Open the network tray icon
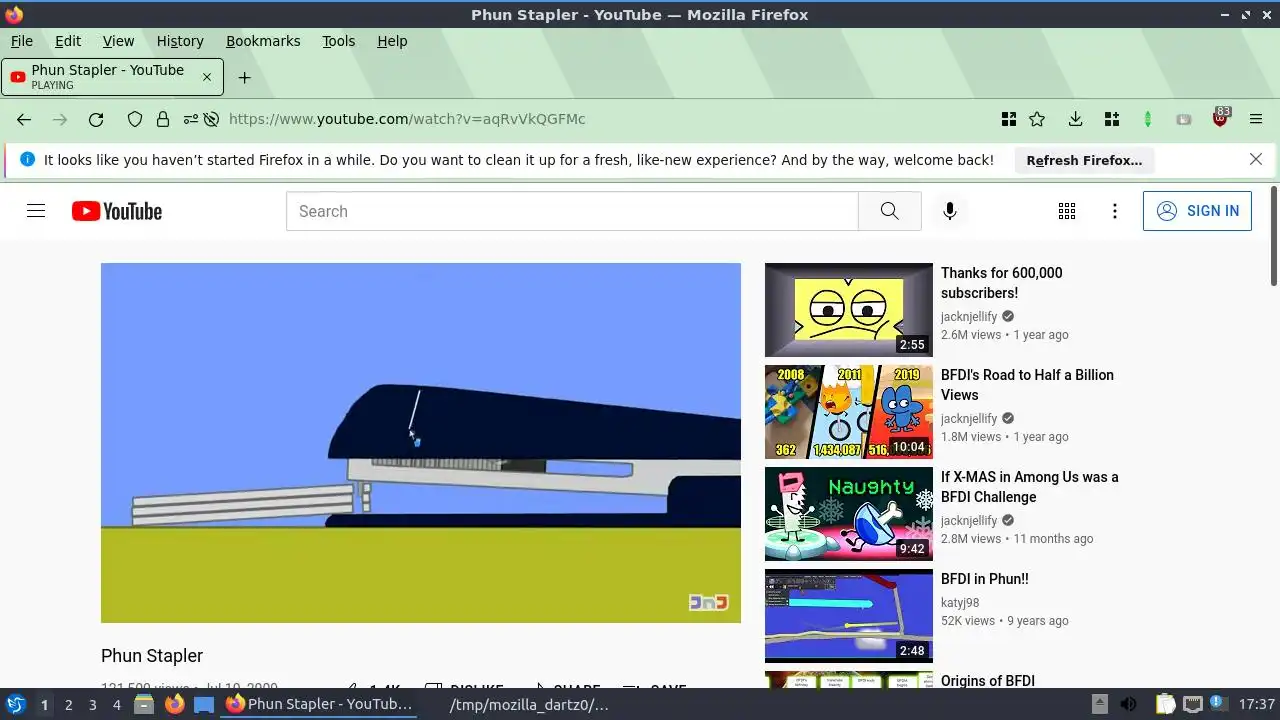 (1193, 704)
